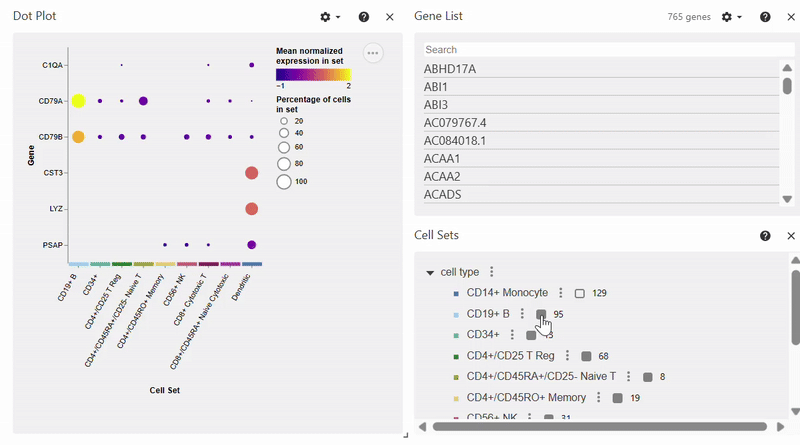Open the three-dot menu for CD14+ Monocyte
This screenshot has width=800, height=445.
click(561, 293)
